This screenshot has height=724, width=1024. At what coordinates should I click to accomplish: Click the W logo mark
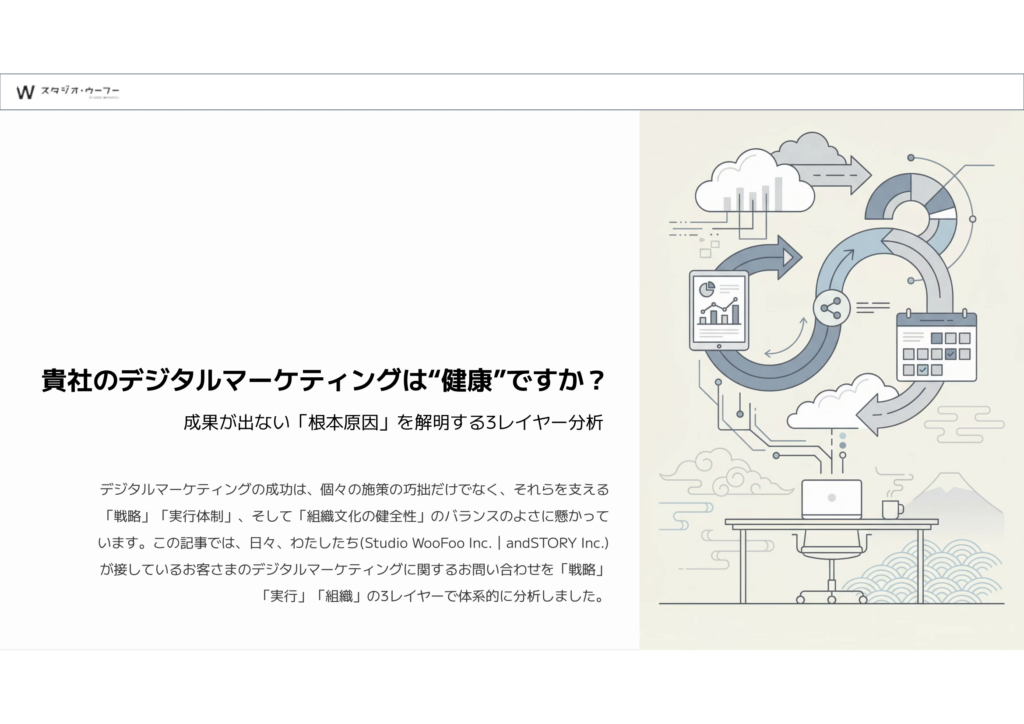26,92
